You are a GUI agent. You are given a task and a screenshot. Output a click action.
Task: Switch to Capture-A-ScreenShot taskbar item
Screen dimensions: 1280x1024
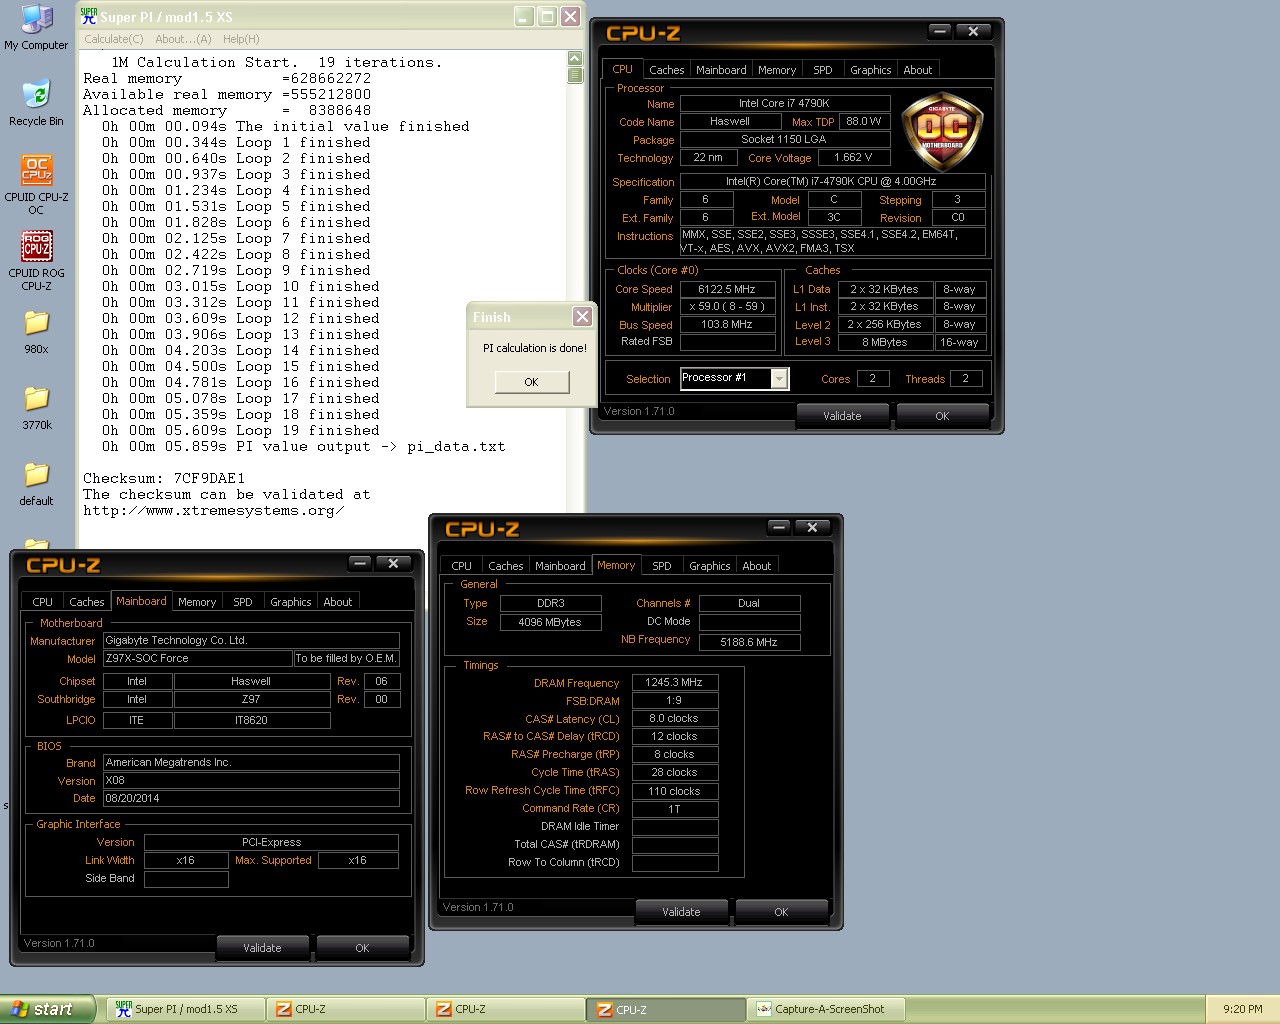pos(827,1009)
